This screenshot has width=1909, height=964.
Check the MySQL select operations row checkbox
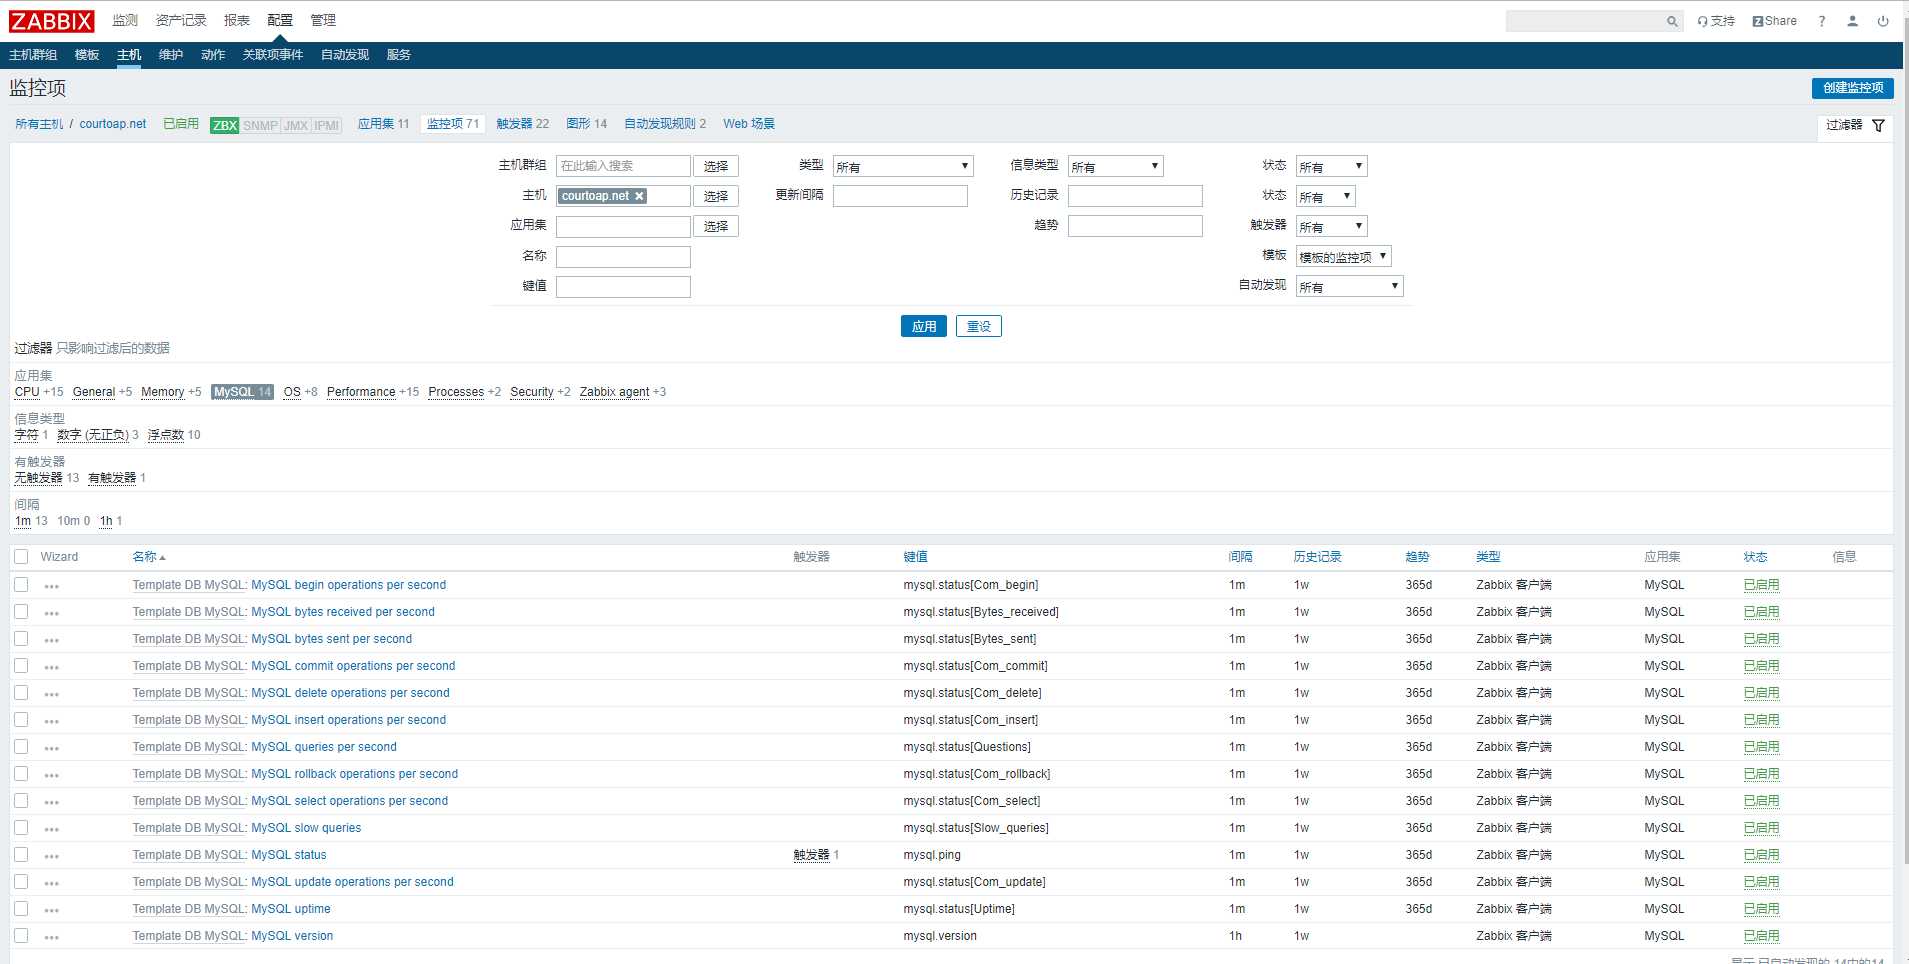[x=21, y=801]
